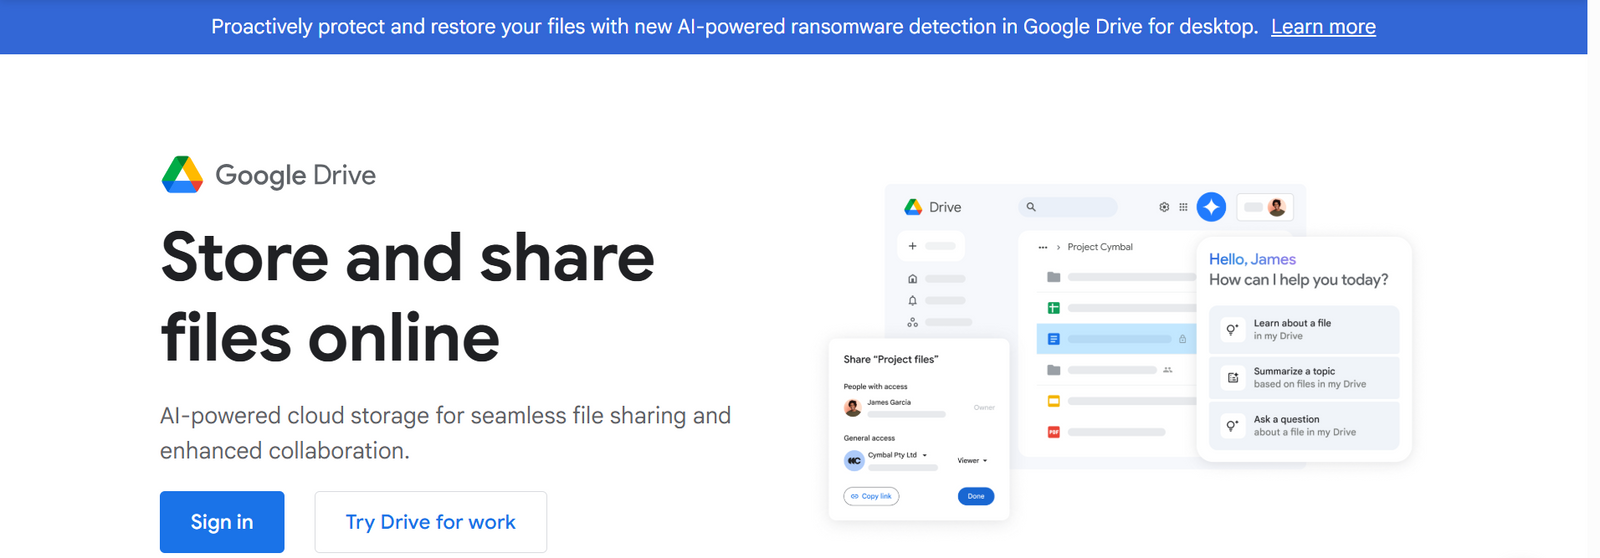Select the blue Docs file icon
Image resolution: width=1600 pixels, height=558 pixels.
[1053, 339]
